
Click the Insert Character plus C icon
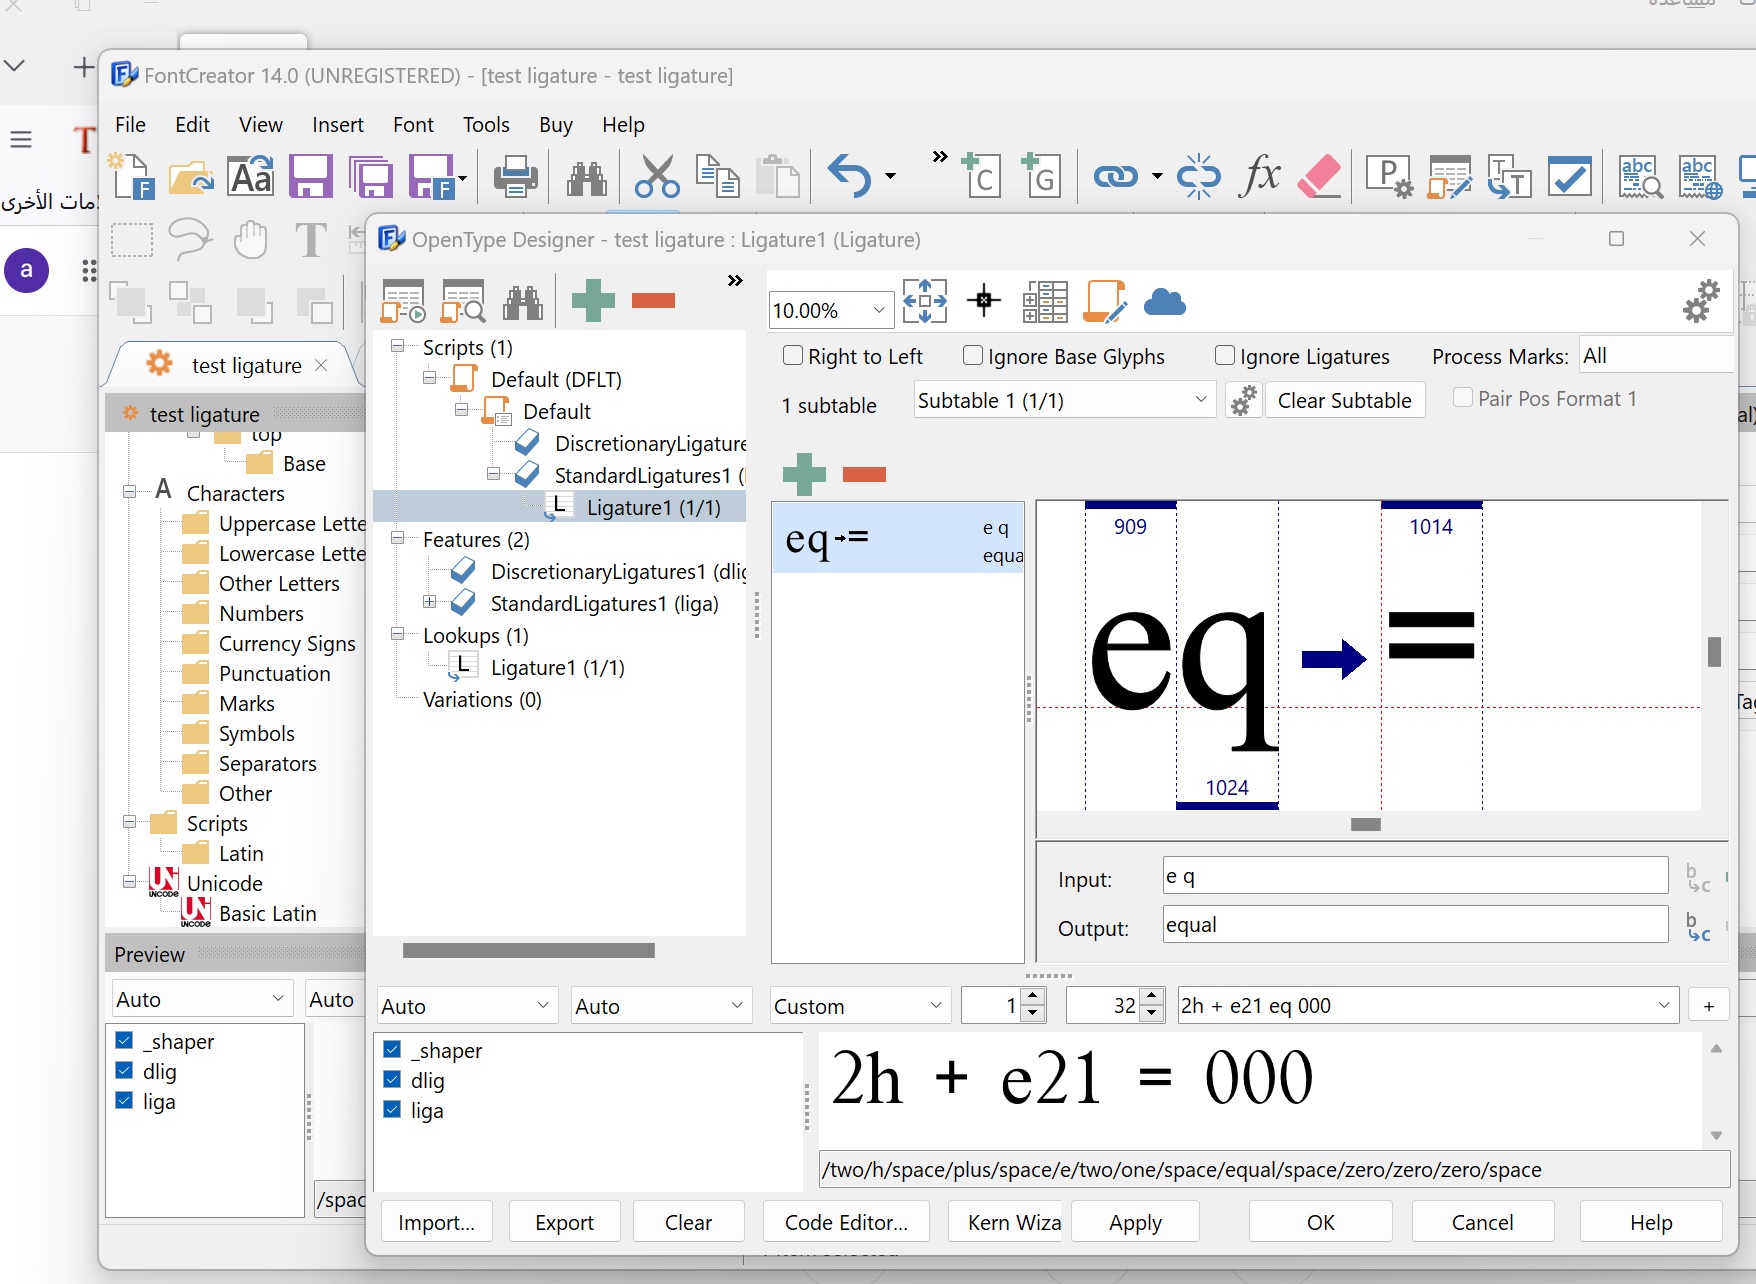click(x=981, y=175)
